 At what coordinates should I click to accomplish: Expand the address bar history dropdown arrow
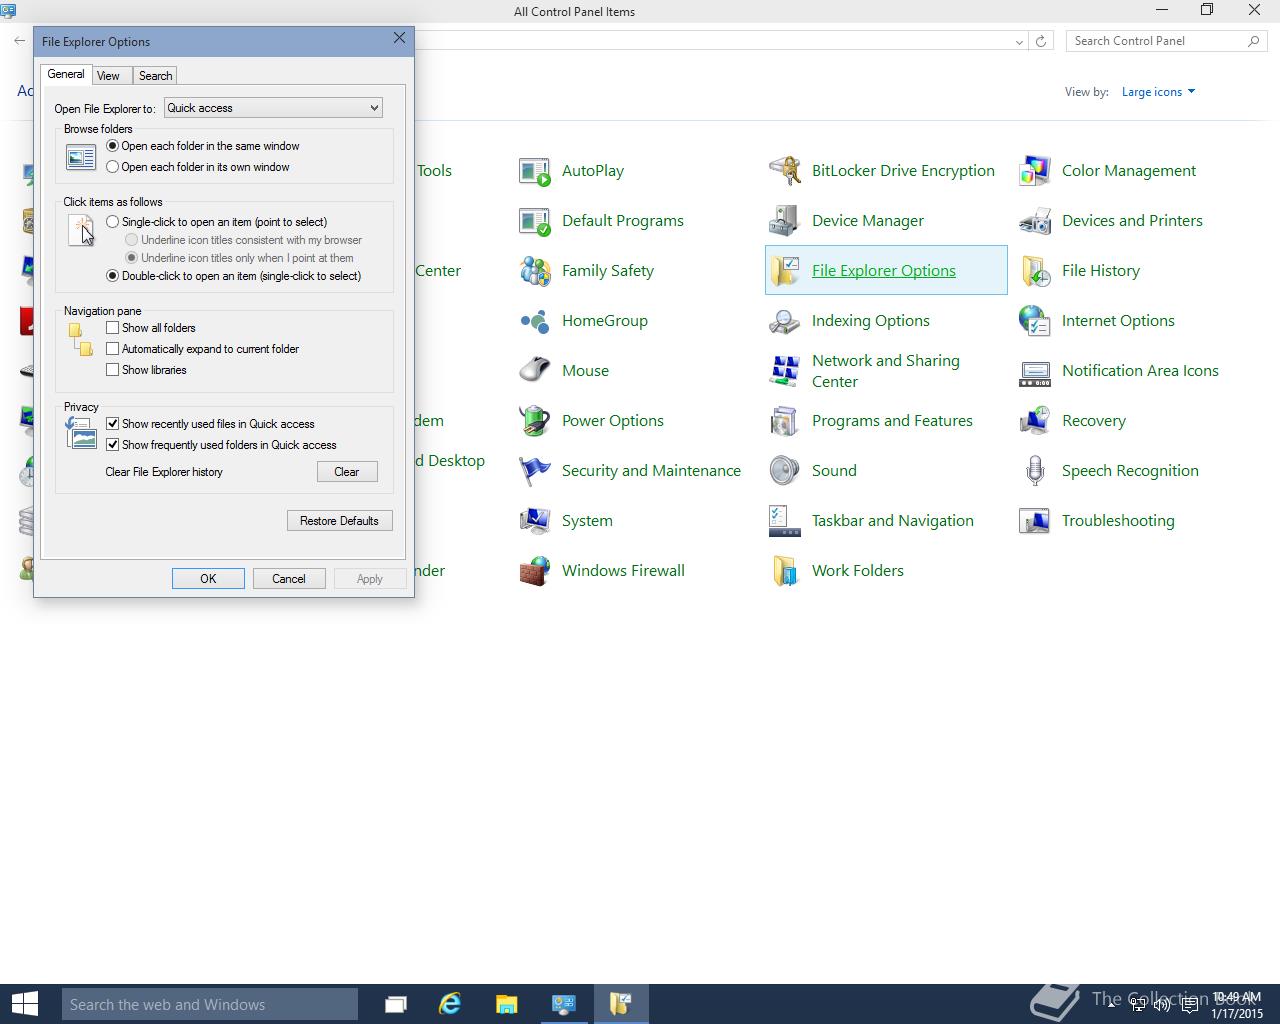1019,41
